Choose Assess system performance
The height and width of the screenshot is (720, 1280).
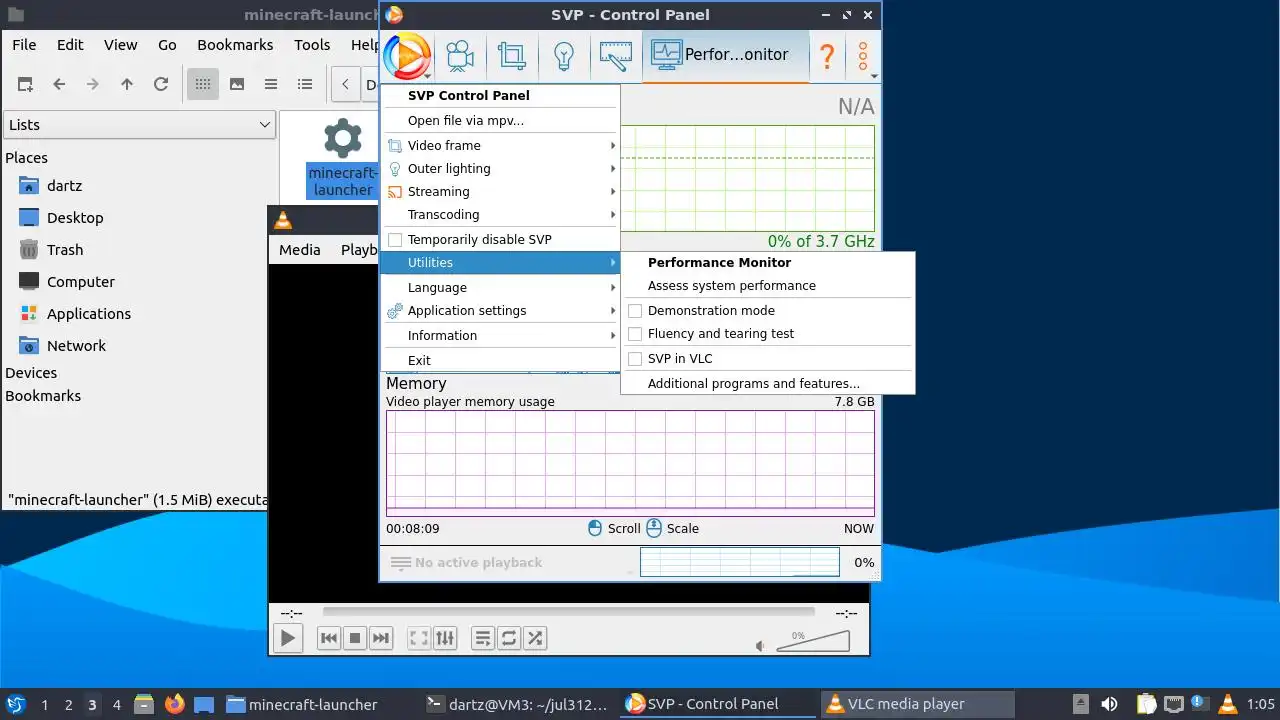coord(767,286)
